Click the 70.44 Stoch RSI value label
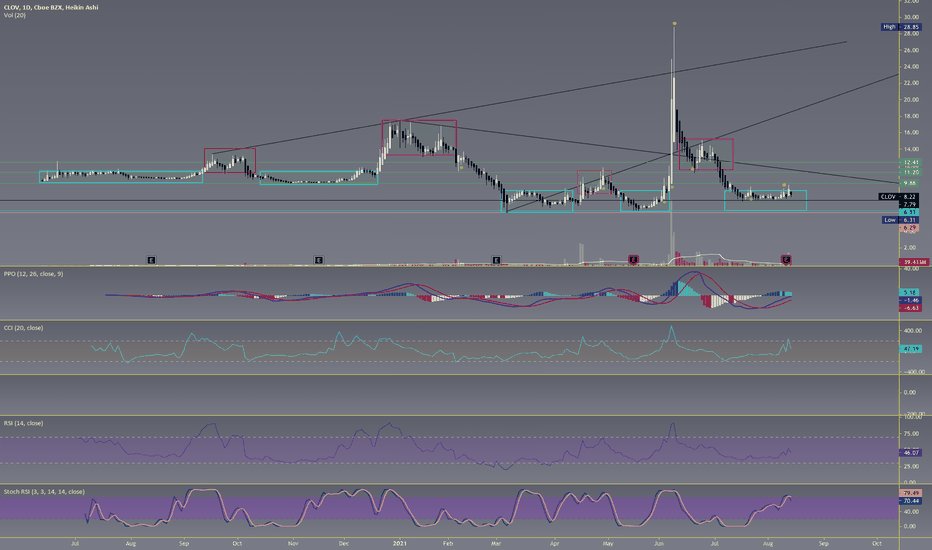This screenshot has height=550, width=932. (911, 501)
